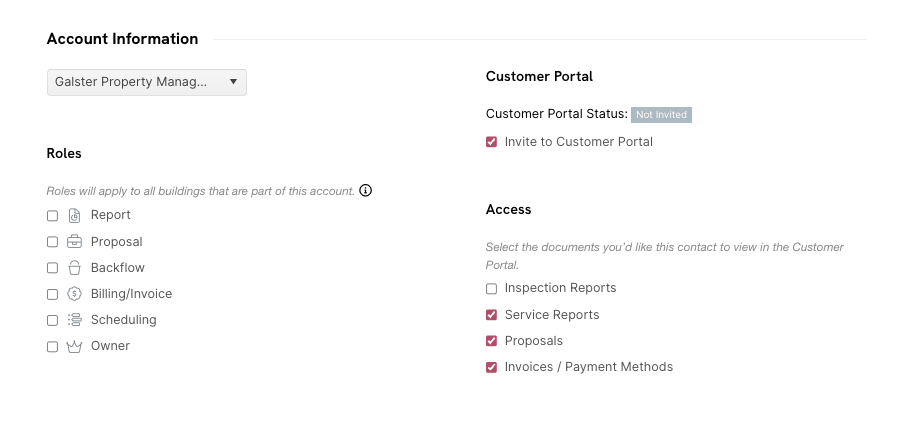Click the Billing/Invoice dollar icon
The width and height of the screenshot is (924, 422).
click(74, 294)
